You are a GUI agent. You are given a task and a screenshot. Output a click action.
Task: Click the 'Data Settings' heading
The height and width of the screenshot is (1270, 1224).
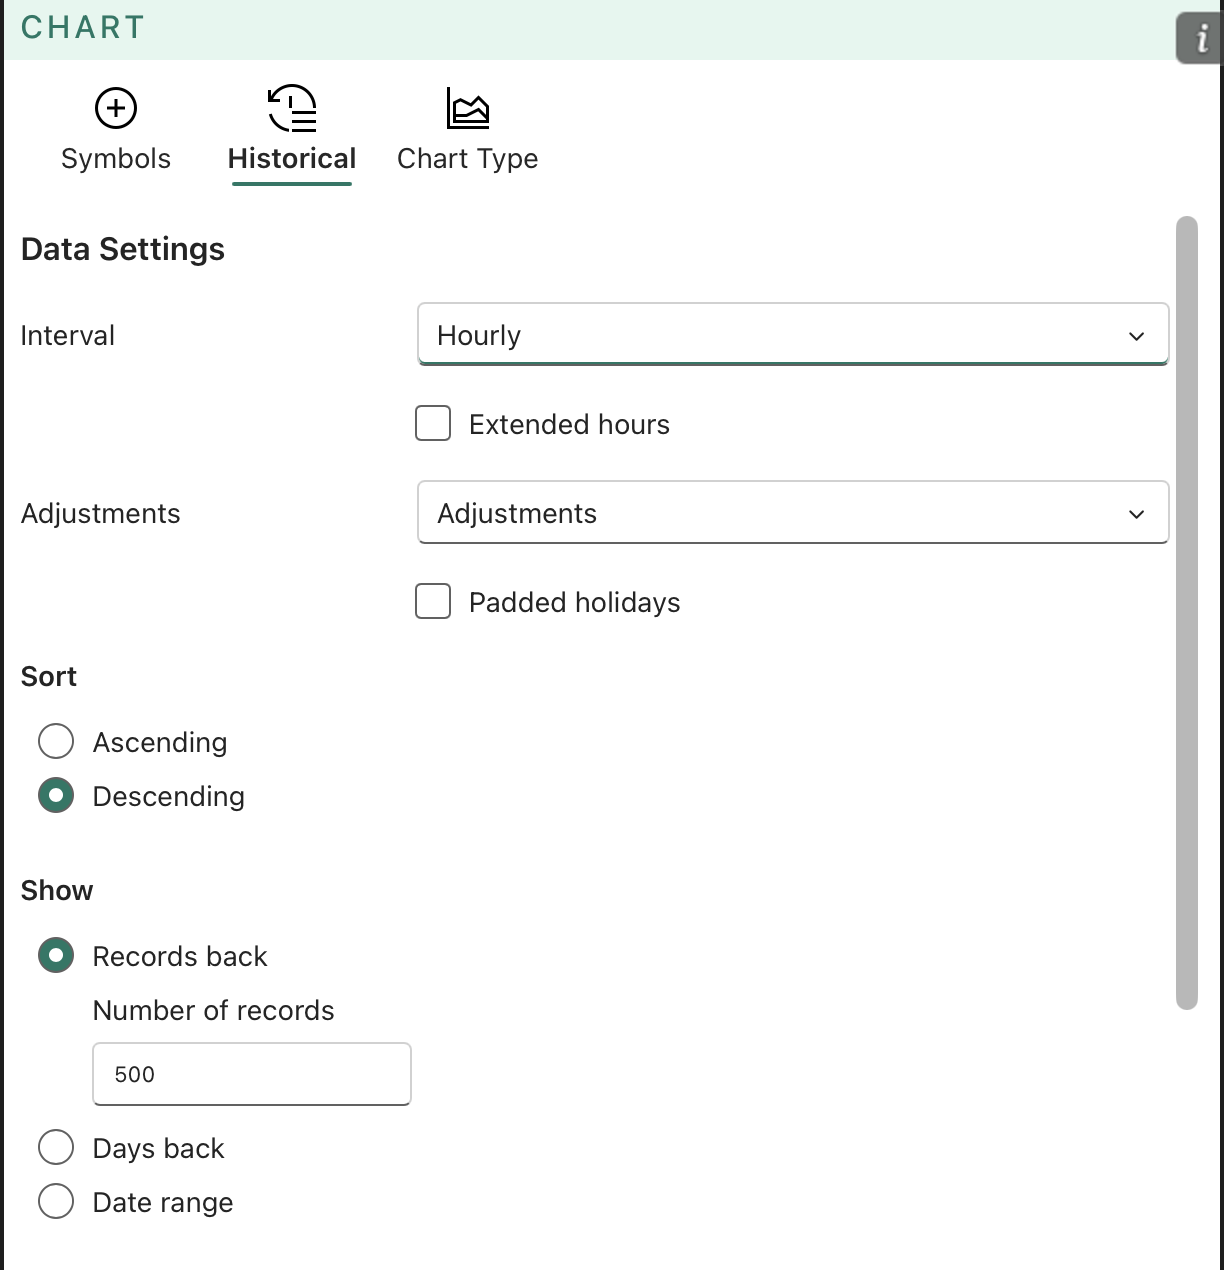click(x=123, y=250)
